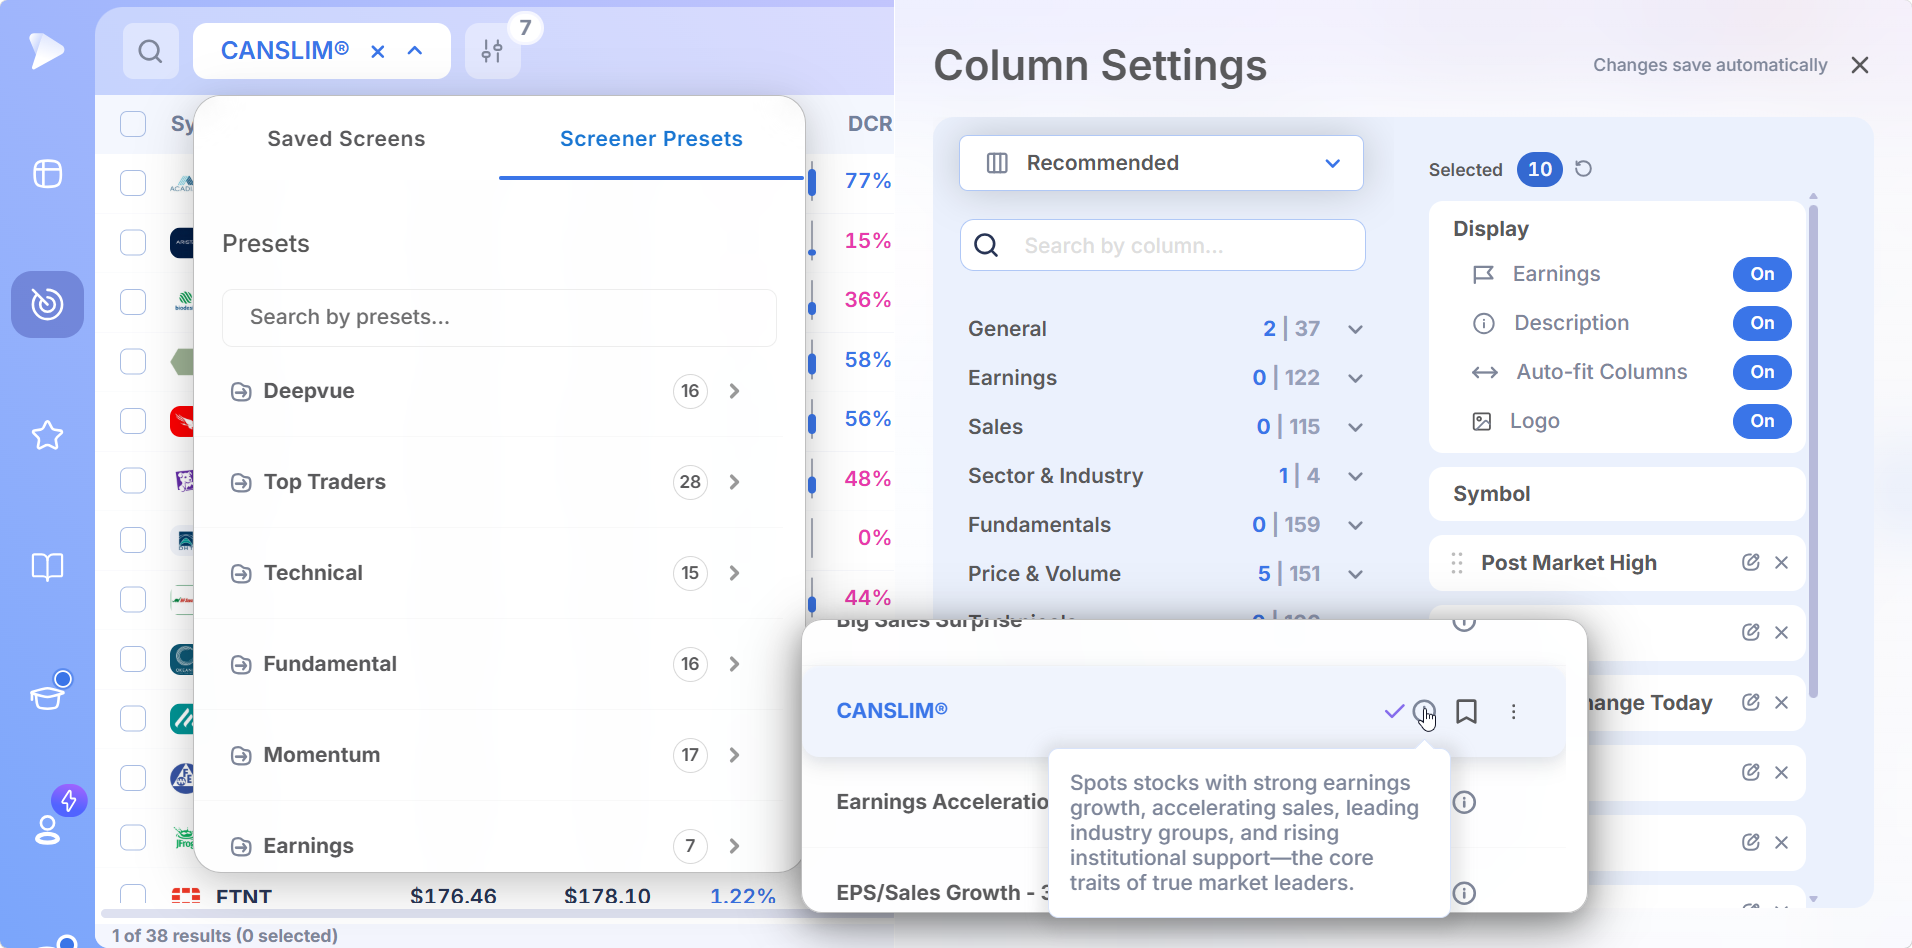Select the Earnings Acceleration preset
Image resolution: width=1912 pixels, height=948 pixels.
pyautogui.click(x=942, y=802)
